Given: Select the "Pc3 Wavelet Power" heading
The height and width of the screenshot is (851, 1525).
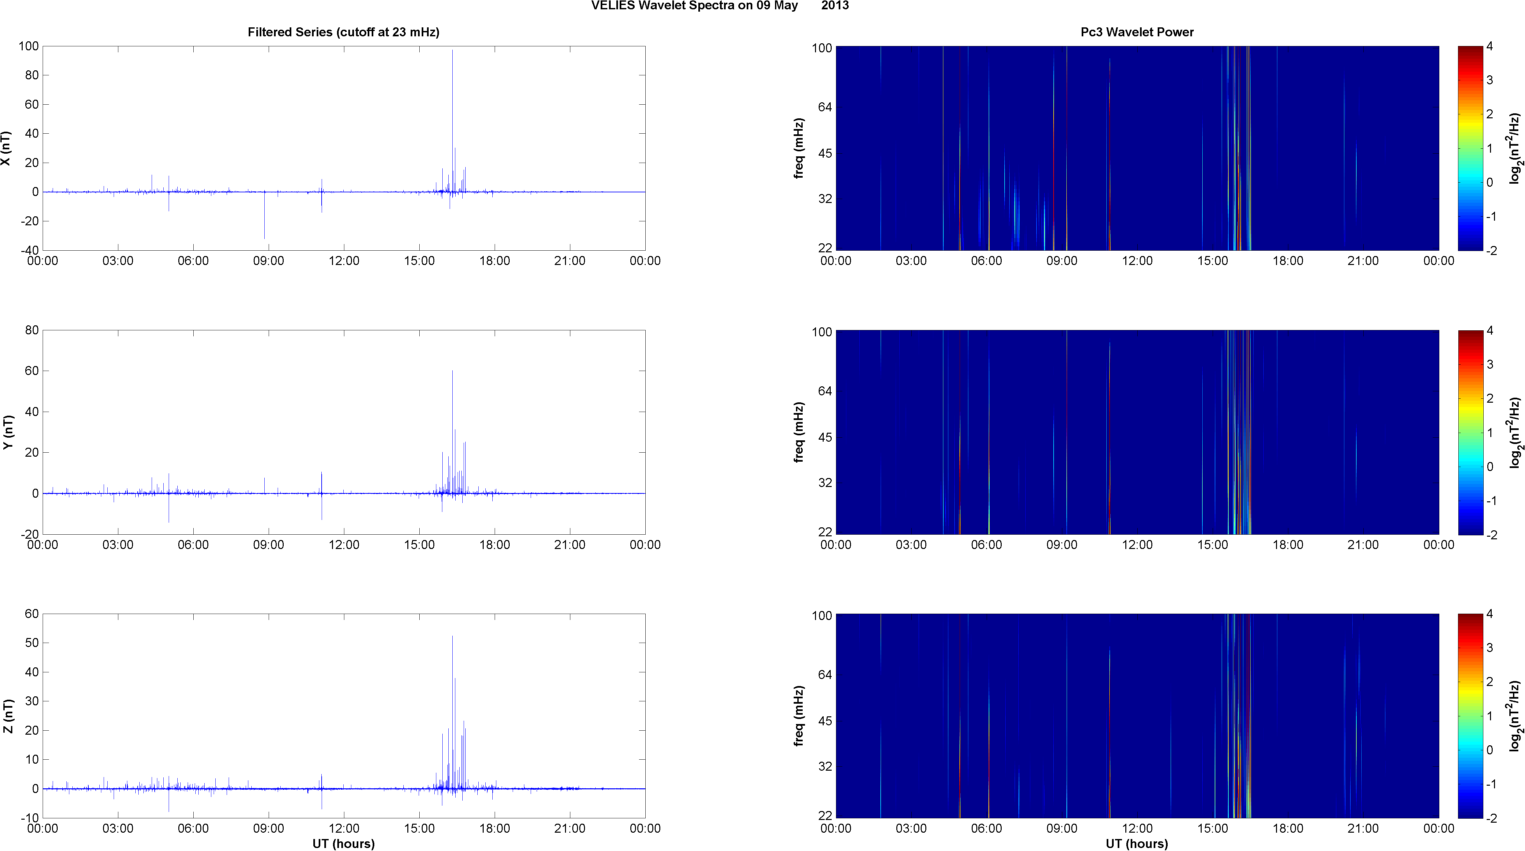Looking at the screenshot, I should [1137, 32].
